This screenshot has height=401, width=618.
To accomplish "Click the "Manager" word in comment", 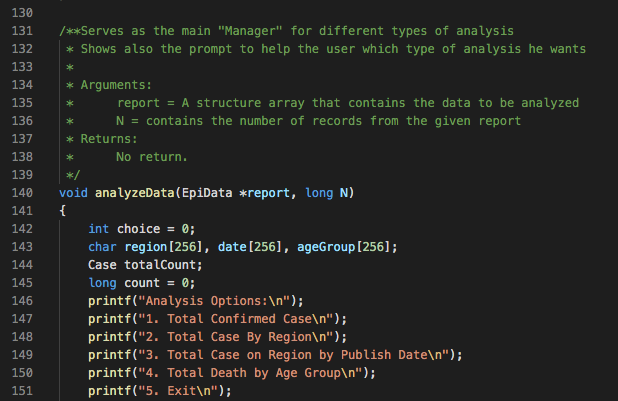I will pyautogui.click(x=250, y=31).
